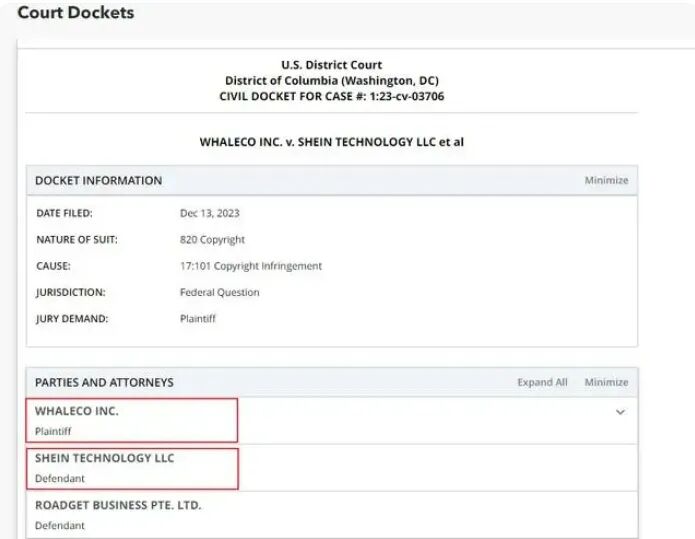Click the CAUSE label

(x=53, y=266)
